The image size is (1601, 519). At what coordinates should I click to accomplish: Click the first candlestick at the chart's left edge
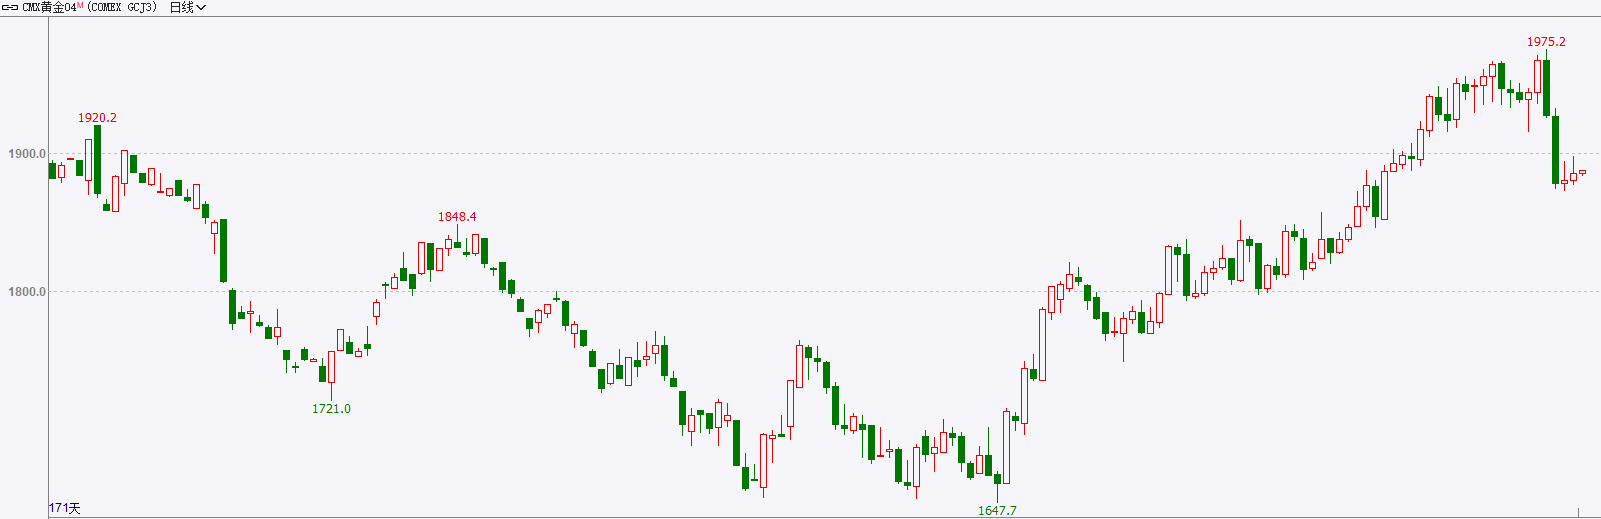[53, 170]
